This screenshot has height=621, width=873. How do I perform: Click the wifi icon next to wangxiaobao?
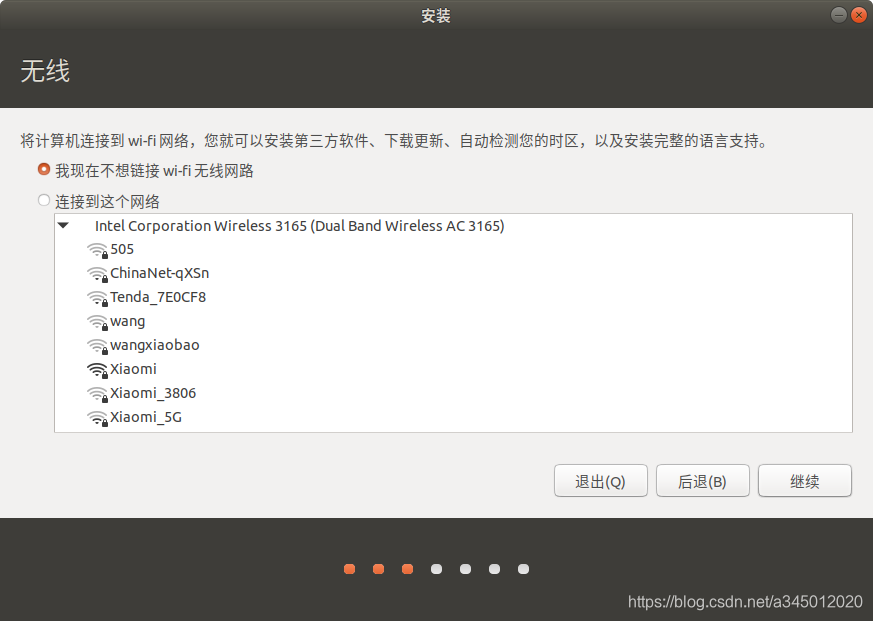tap(97, 346)
